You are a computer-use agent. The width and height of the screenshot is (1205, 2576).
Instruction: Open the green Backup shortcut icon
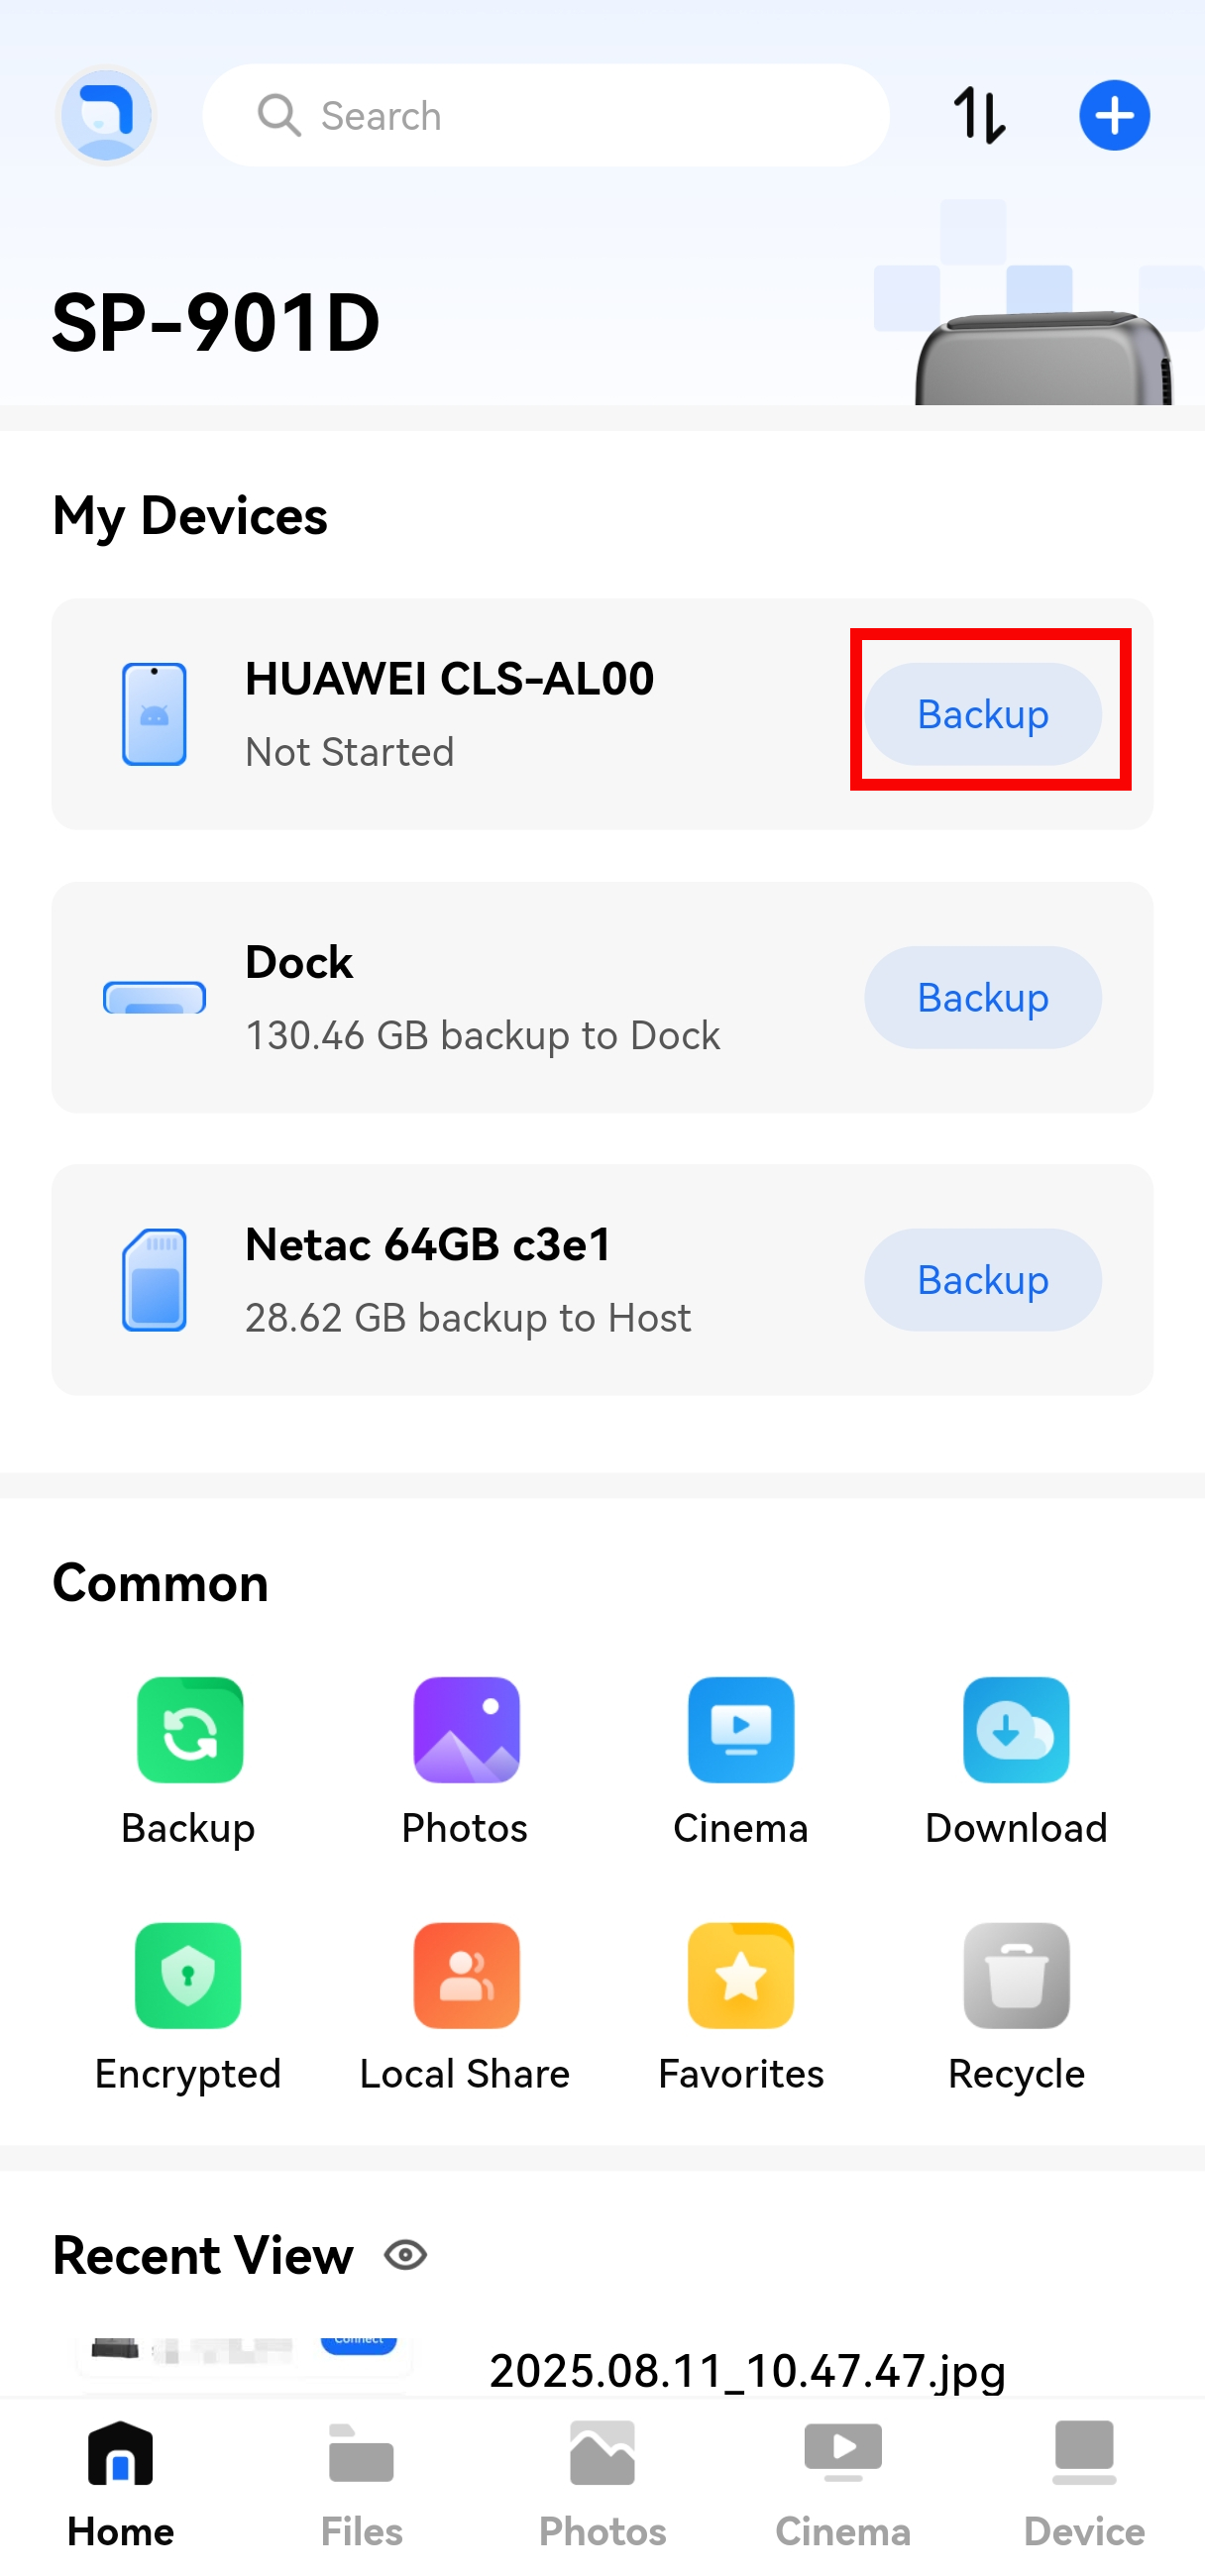[189, 1730]
